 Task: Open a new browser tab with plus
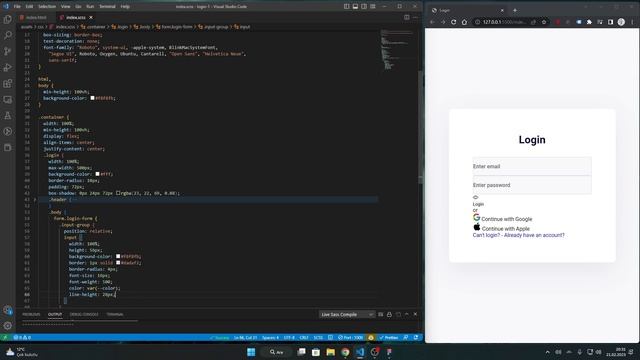click(515, 10)
